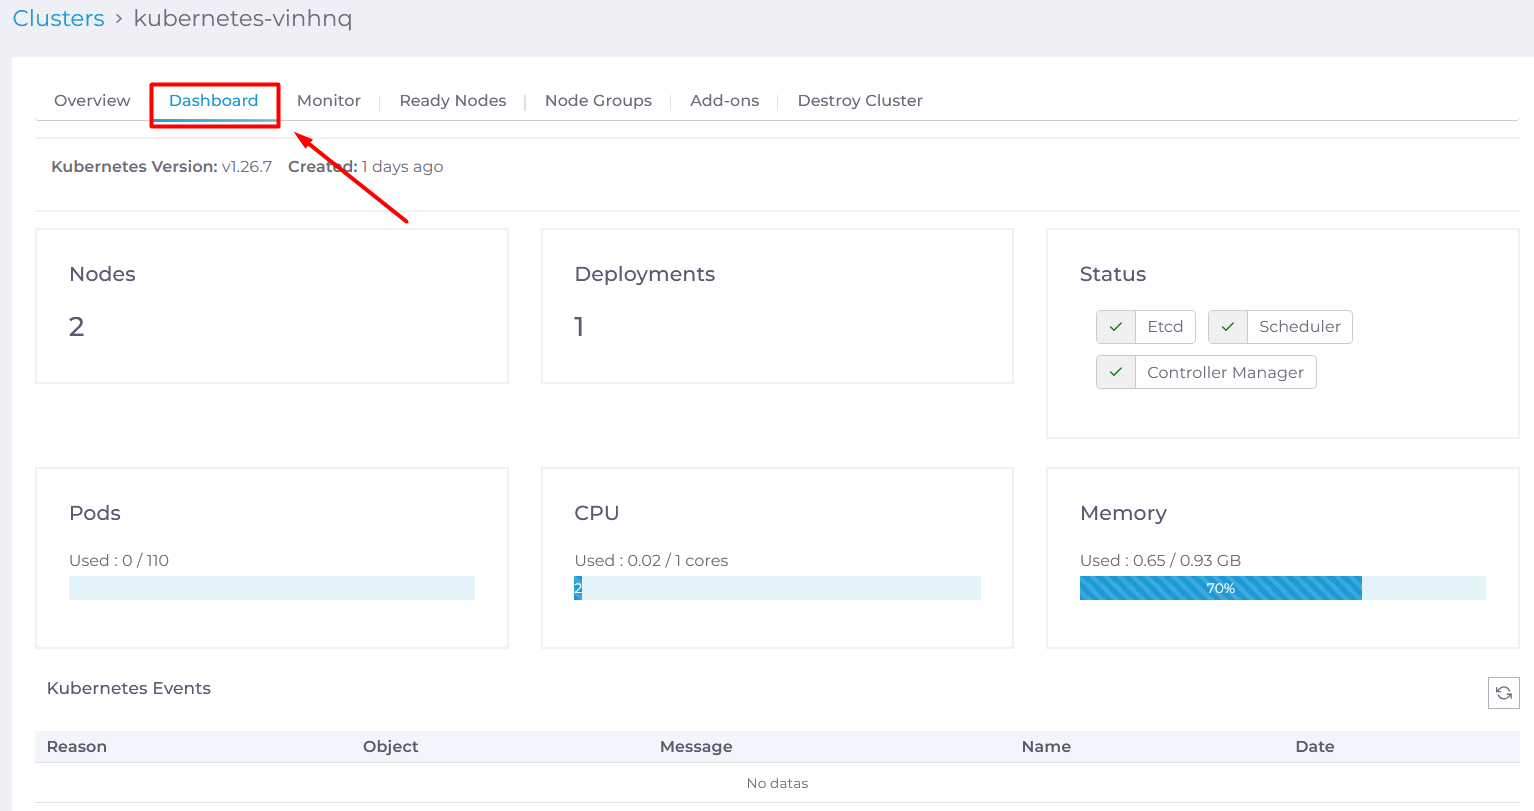Click the CPU usage progress bar
1534x811 pixels.
click(777, 588)
